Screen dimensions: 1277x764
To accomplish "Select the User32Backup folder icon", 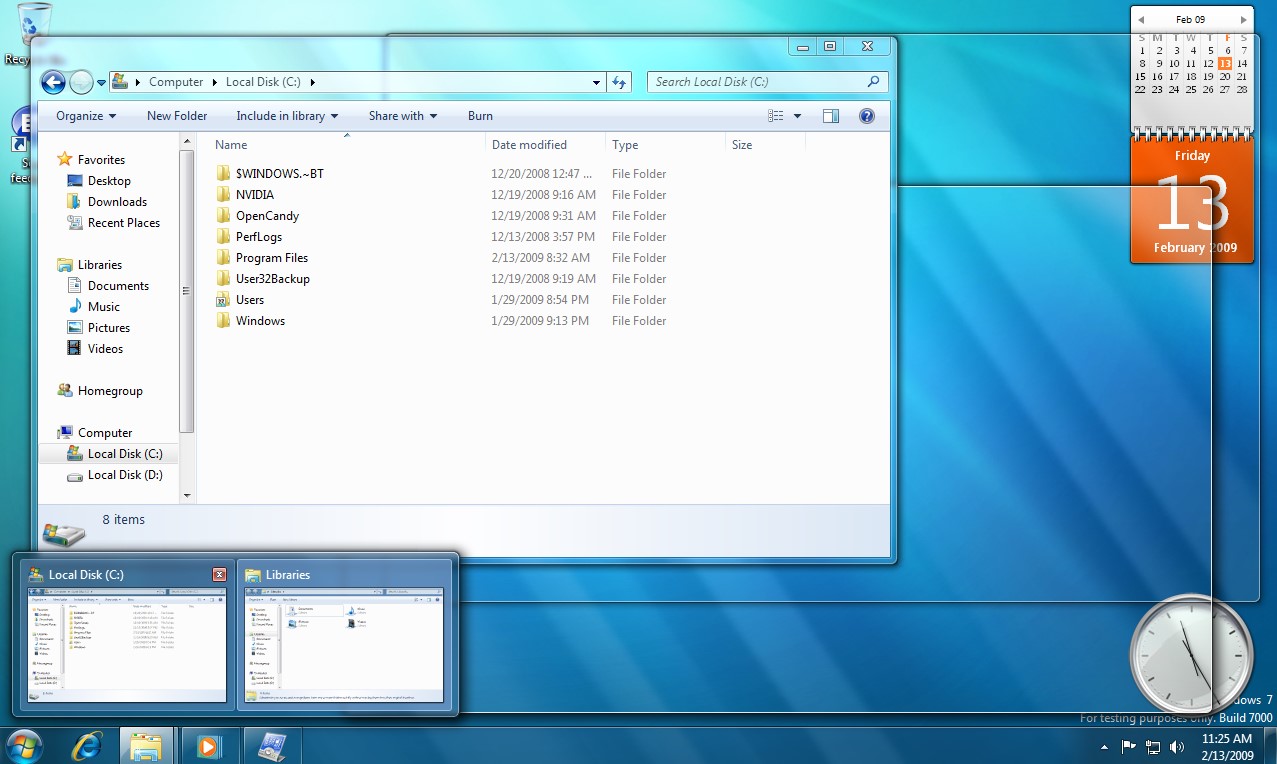I will coord(224,279).
